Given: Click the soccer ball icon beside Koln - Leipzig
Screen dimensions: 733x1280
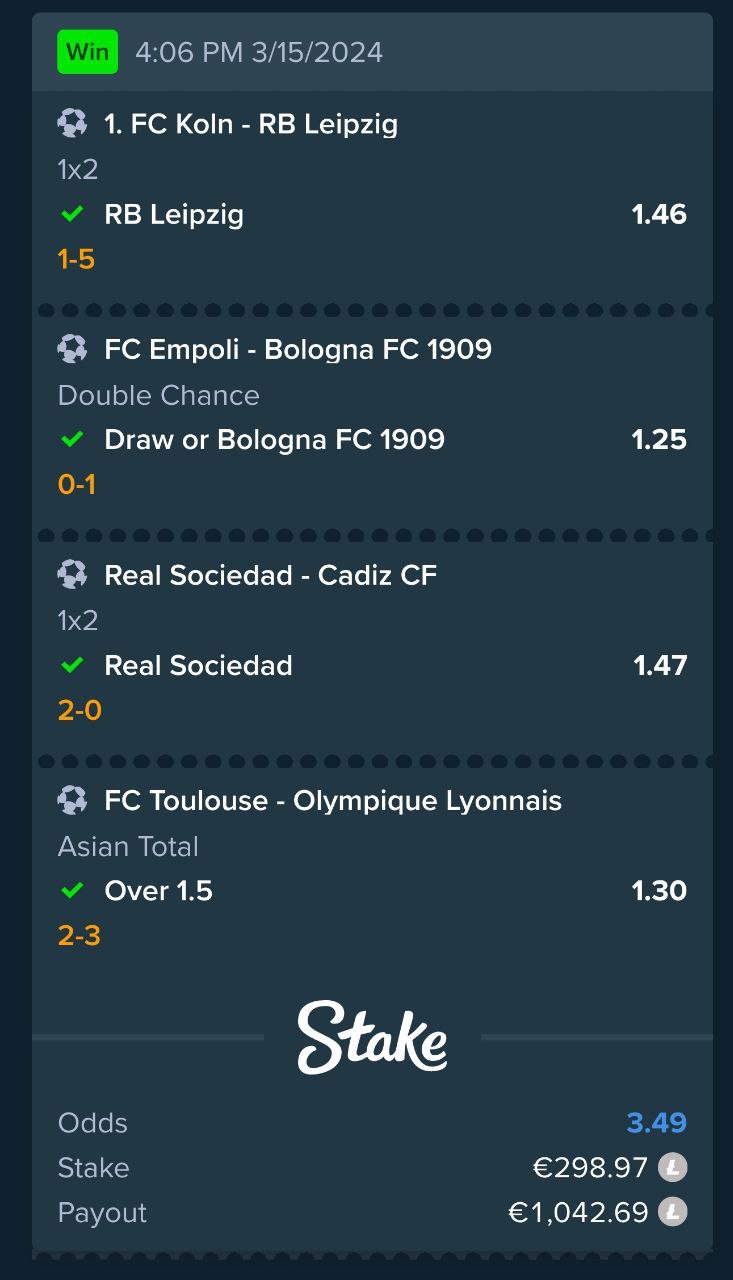Looking at the screenshot, I should 72,124.
